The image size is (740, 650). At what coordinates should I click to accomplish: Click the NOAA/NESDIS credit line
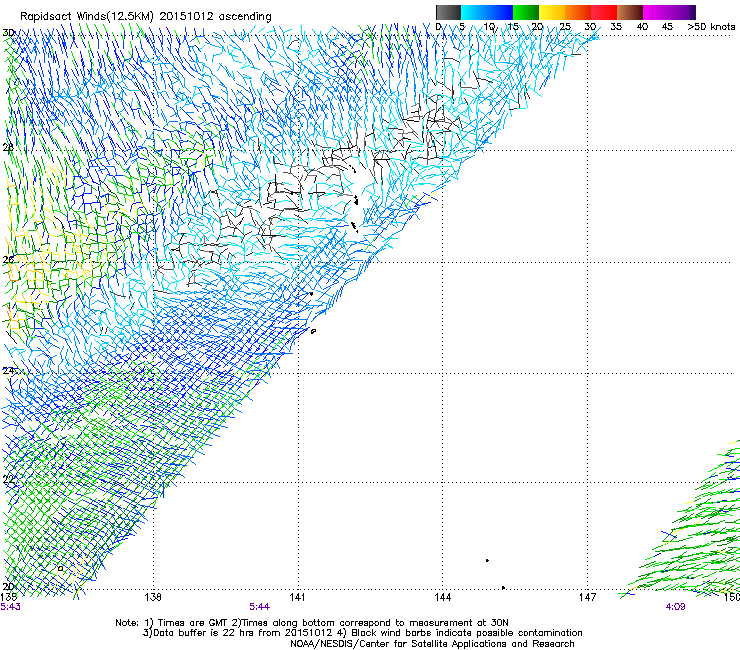(x=432, y=644)
